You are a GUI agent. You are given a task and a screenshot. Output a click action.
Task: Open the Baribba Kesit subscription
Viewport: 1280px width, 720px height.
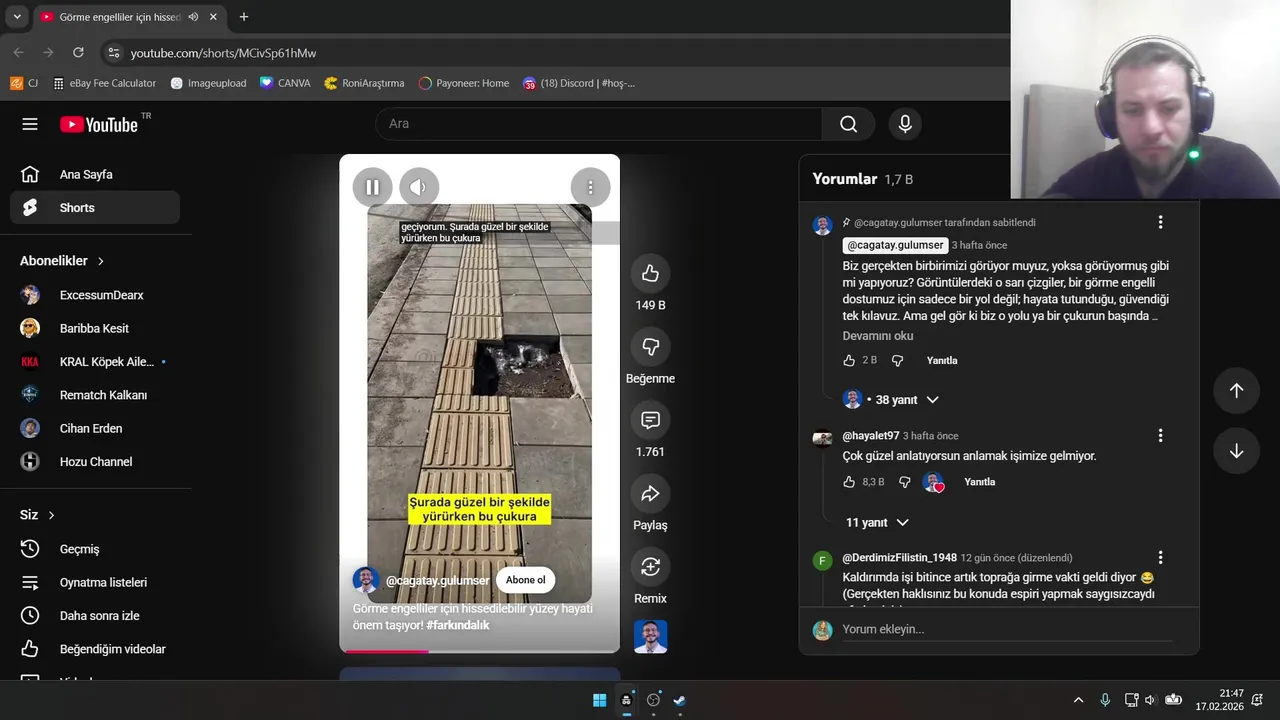[x=95, y=328]
